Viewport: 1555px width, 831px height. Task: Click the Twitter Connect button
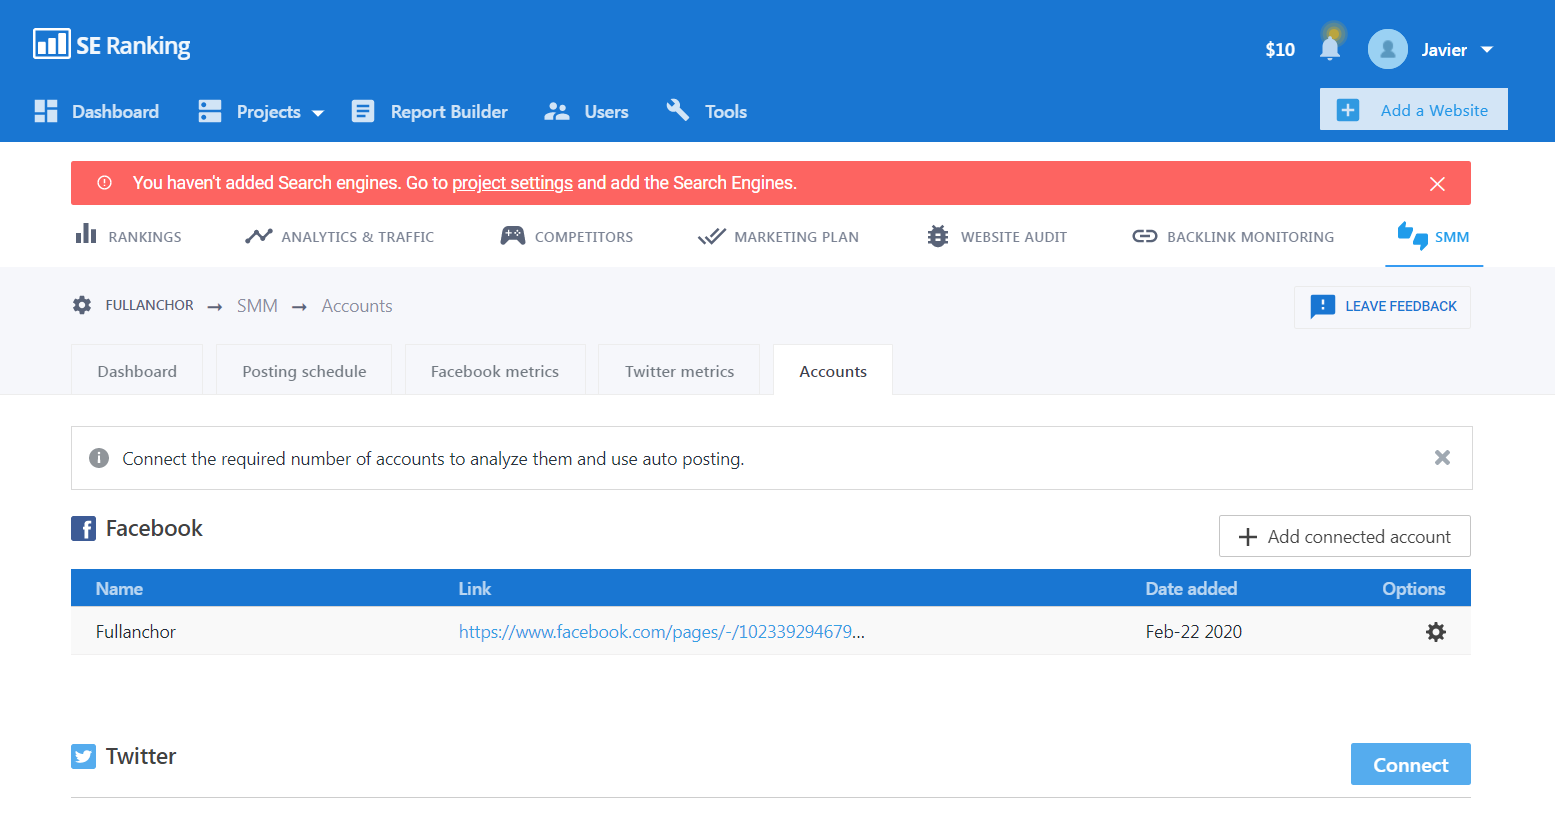(1411, 764)
